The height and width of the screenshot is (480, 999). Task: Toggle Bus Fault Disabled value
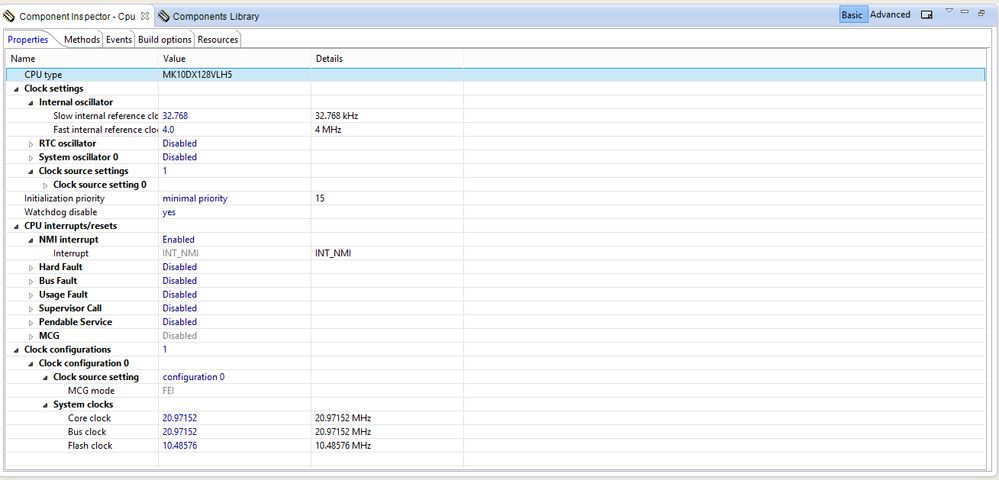coord(180,280)
